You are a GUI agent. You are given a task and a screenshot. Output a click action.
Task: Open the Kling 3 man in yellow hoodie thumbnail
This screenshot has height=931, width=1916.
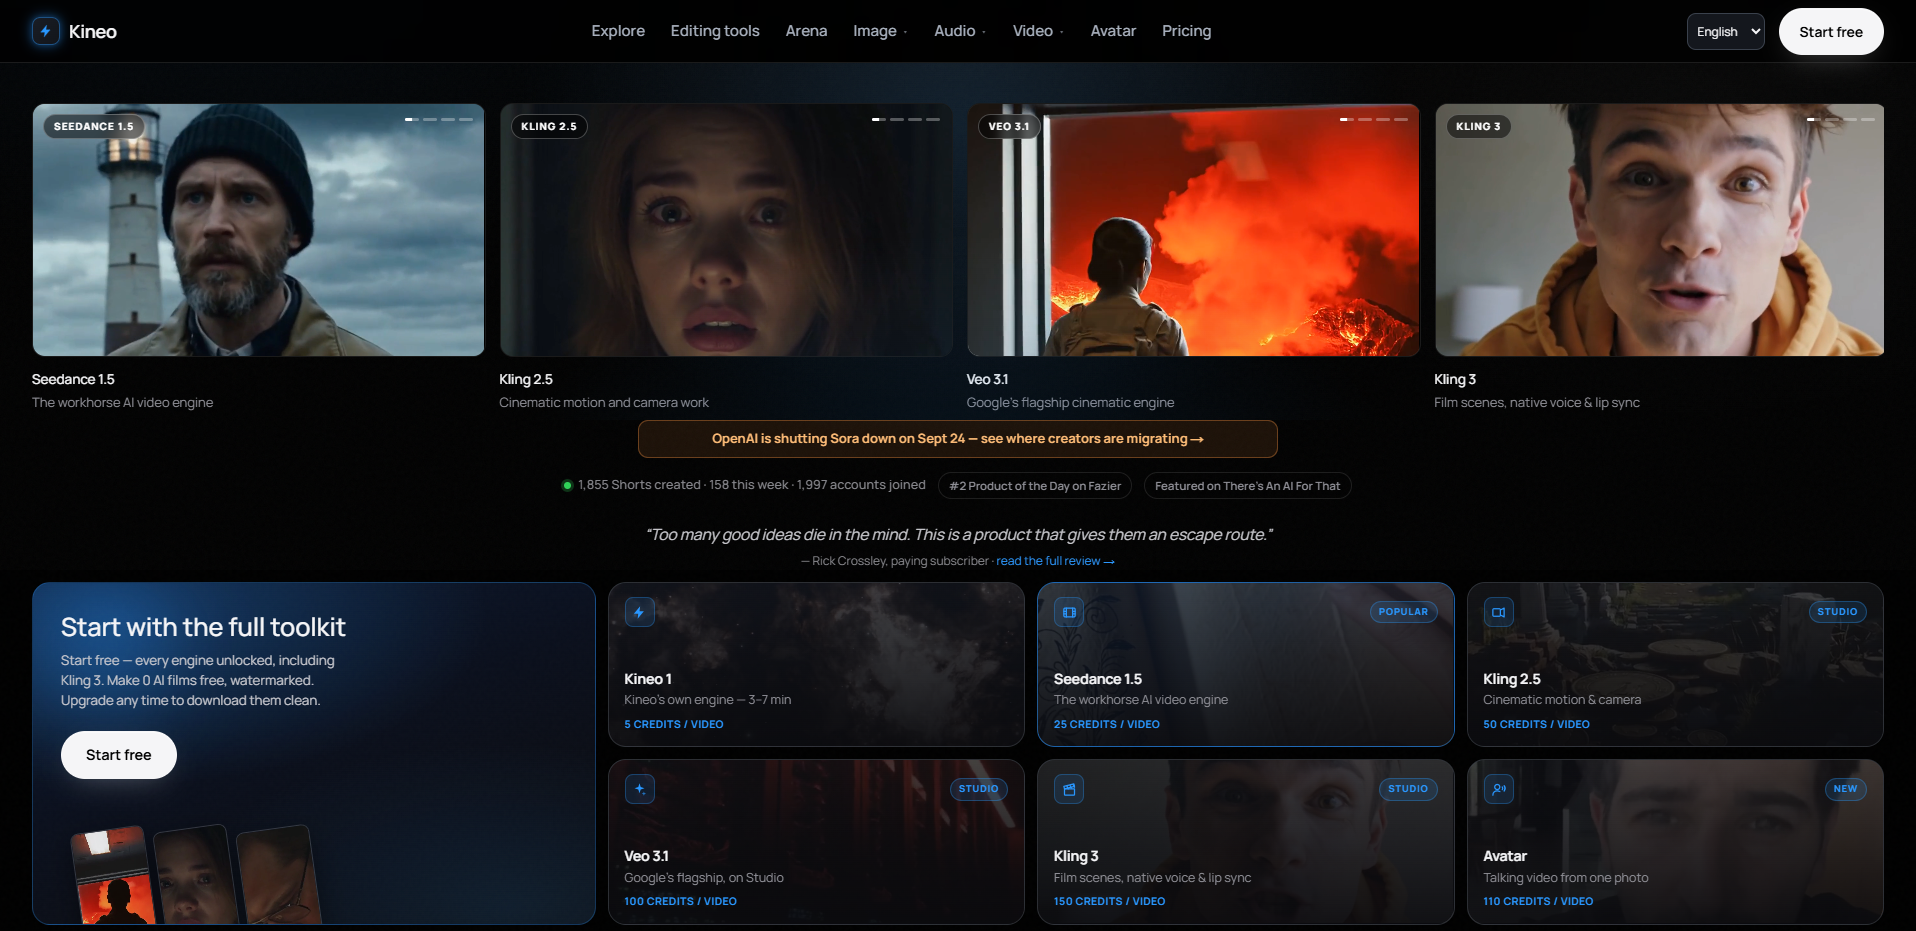click(x=1660, y=230)
